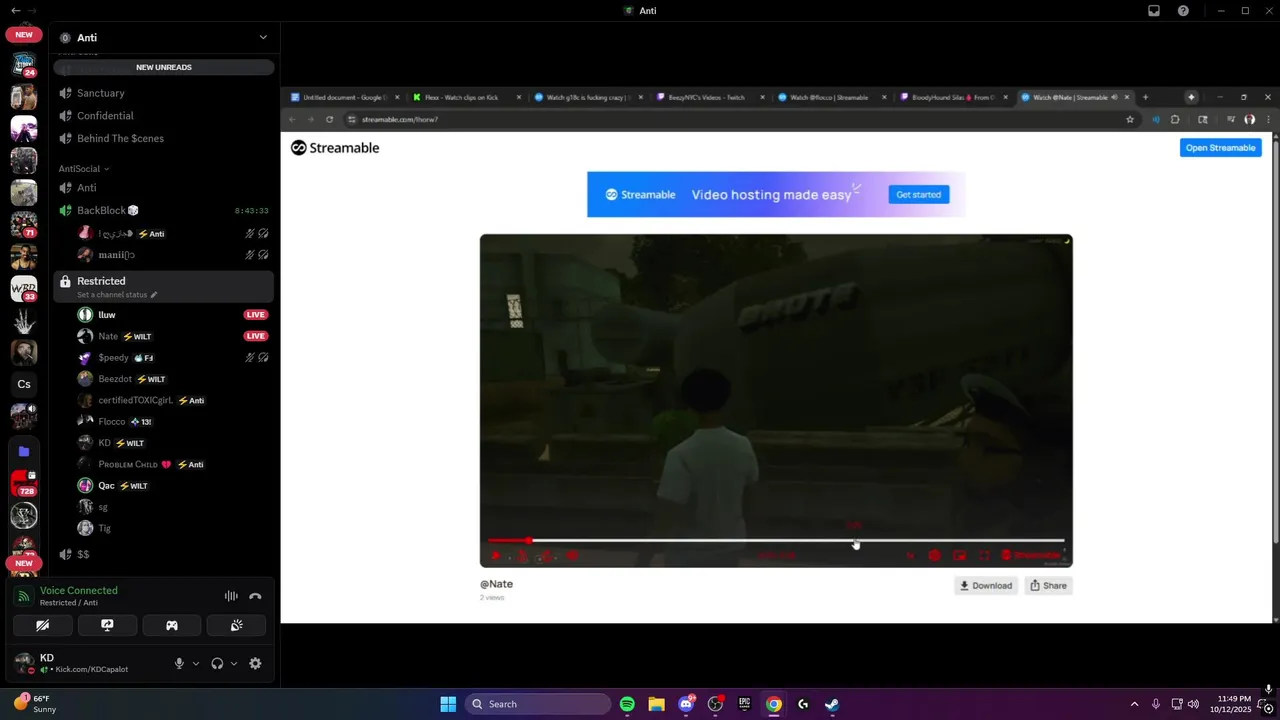The width and height of the screenshot is (1280, 720).
Task: Watch Nate's LIVE stream badge
Action: (256, 336)
